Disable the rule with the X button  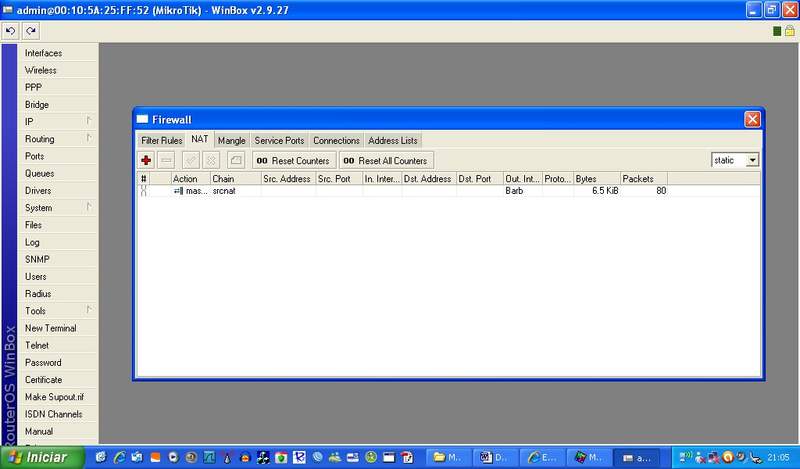point(211,160)
